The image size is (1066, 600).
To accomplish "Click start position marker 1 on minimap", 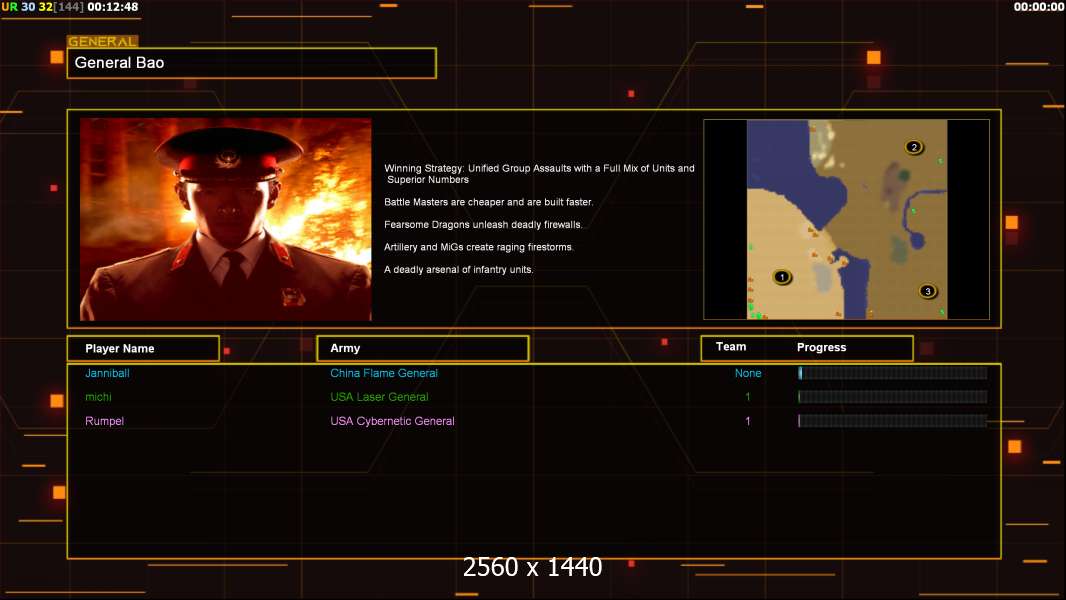I will [782, 277].
